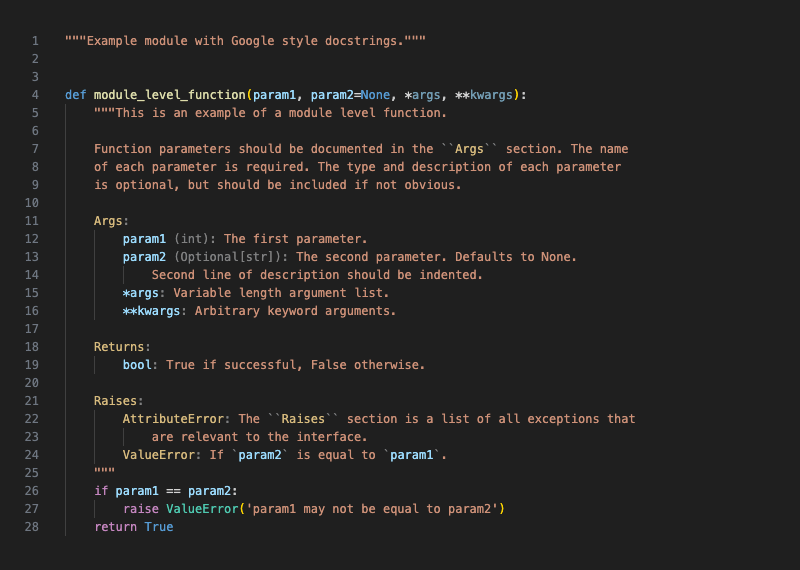
Task: Click the error string 'param1 may not be equal'
Action: click(x=372, y=509)
